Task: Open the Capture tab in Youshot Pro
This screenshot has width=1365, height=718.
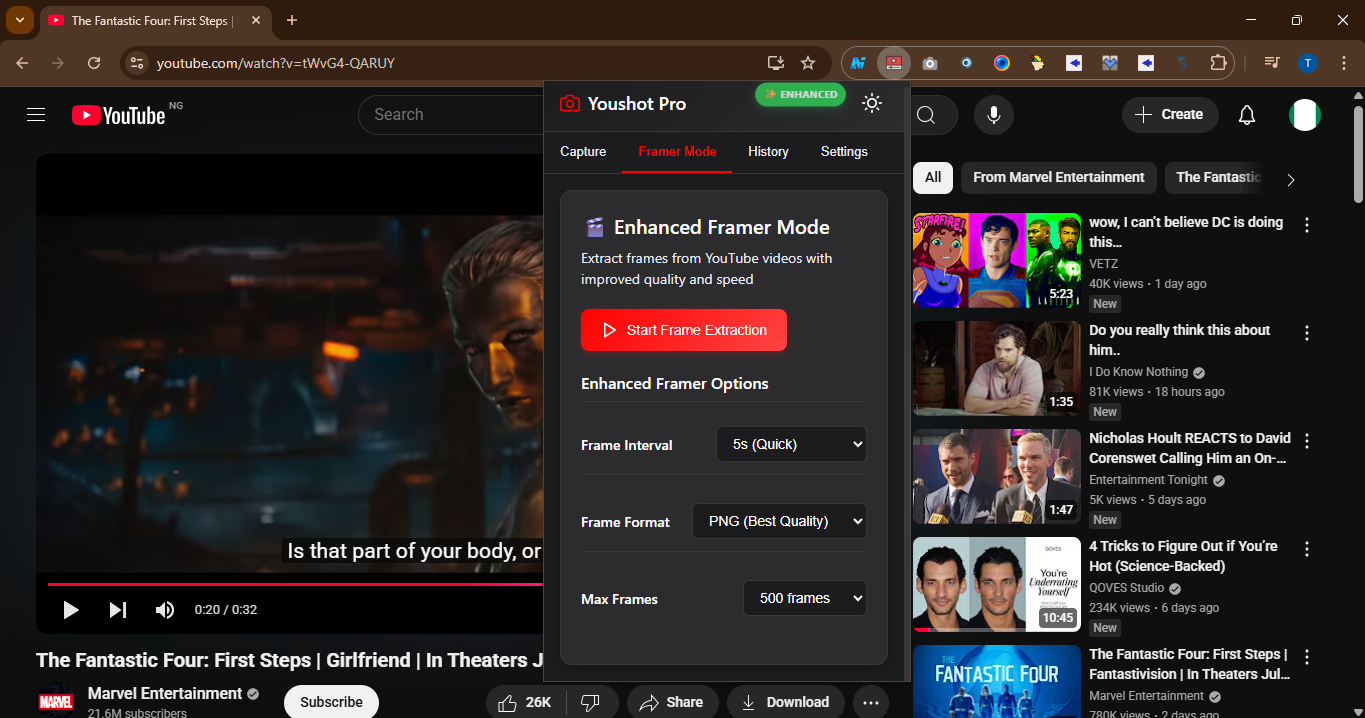Action: tap(583, 151)
